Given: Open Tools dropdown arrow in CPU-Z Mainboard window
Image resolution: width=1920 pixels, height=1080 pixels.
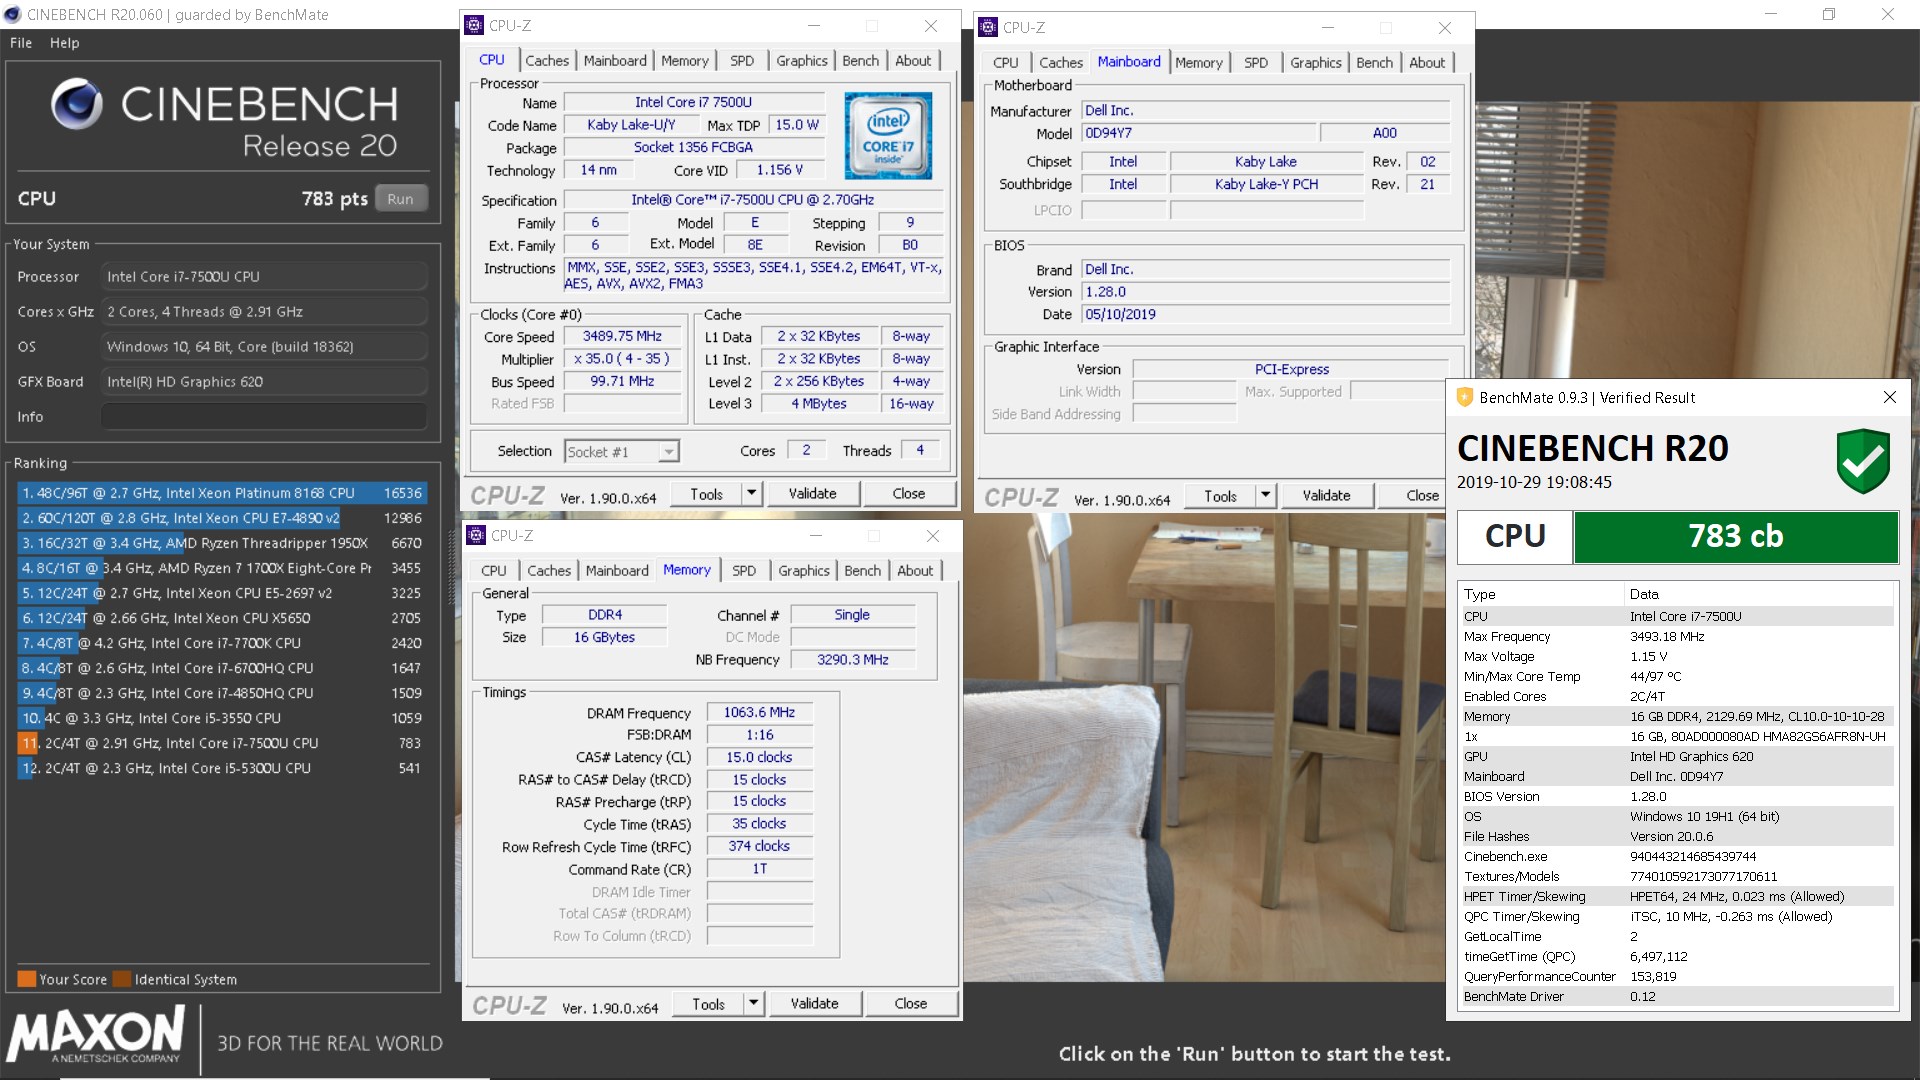Looking at the screenshot, I should pyautogui.click(x=1265, y=496).
